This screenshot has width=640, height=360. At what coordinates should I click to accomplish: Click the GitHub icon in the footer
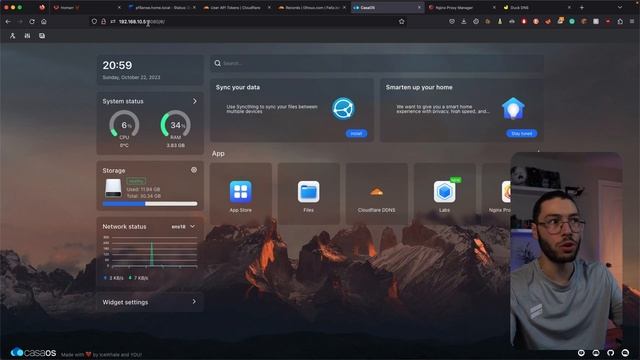tap(611, 353)
